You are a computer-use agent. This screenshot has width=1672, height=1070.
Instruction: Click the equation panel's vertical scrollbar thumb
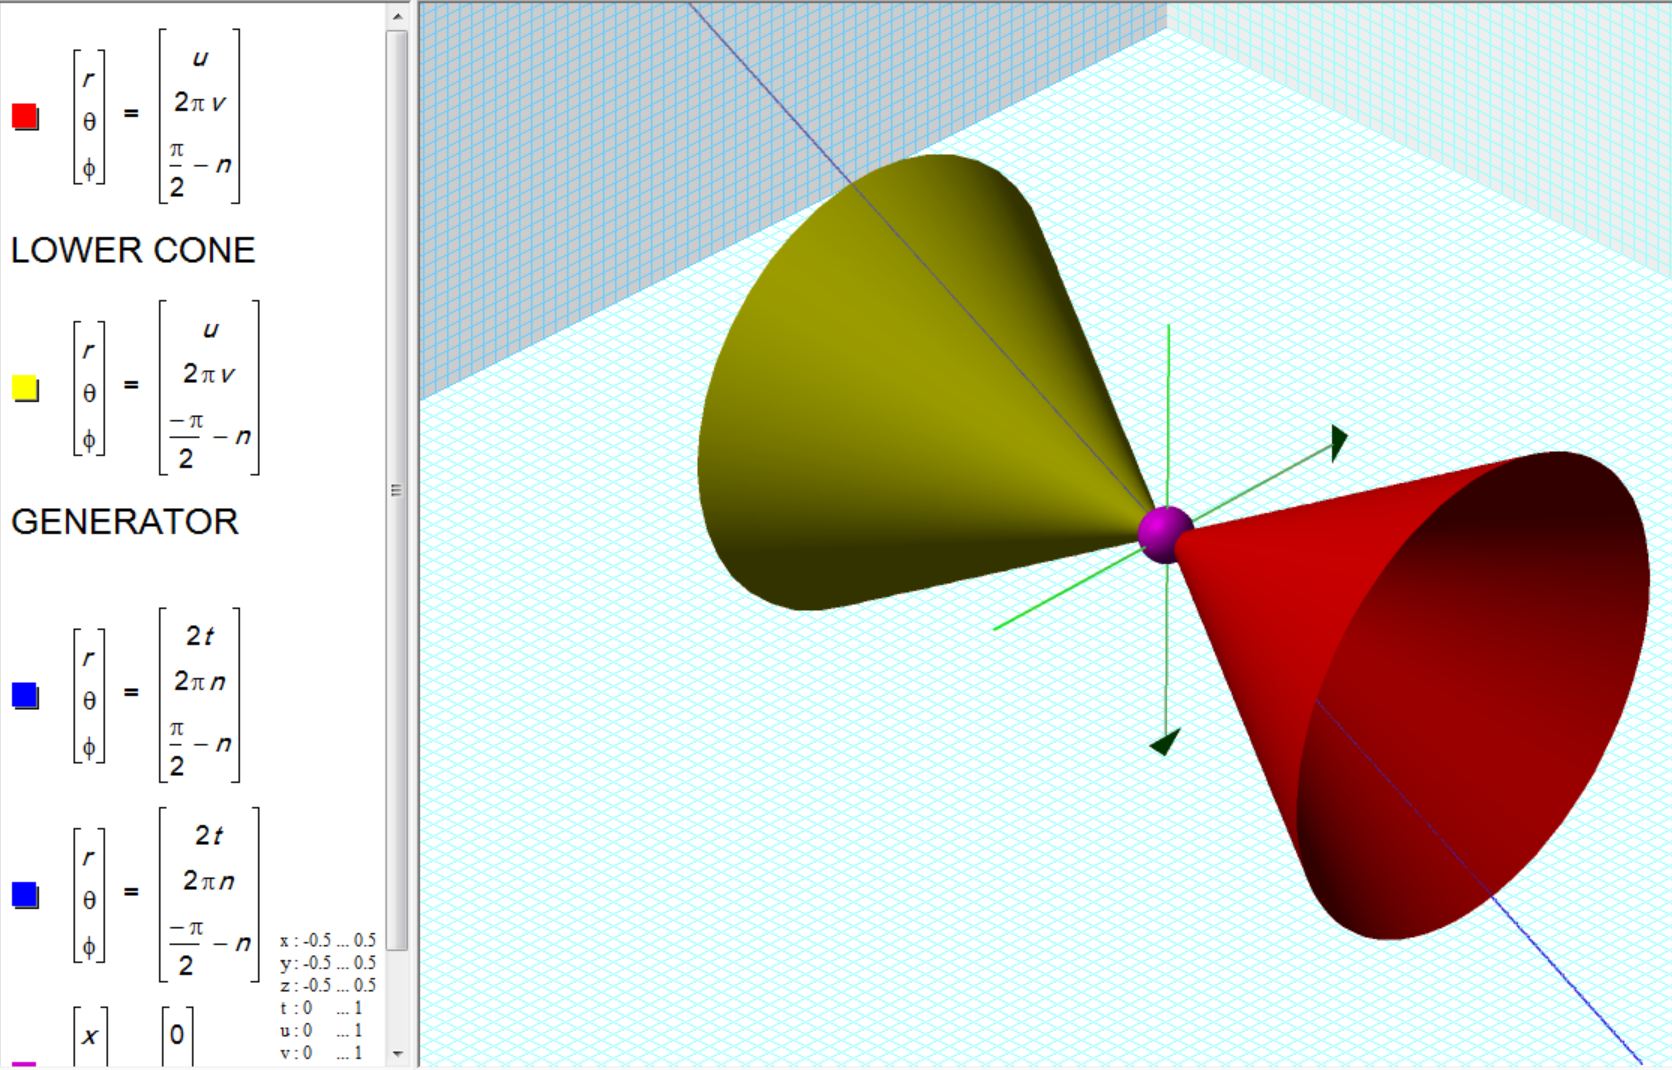[397, 490]
